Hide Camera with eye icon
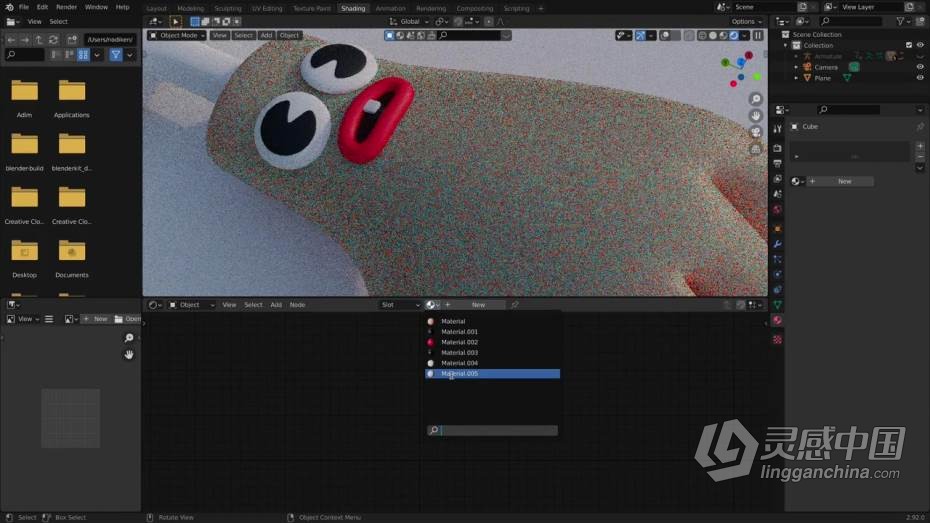This screenshot has height=523, width=930. pyautogui.click(x=920, y=67)
